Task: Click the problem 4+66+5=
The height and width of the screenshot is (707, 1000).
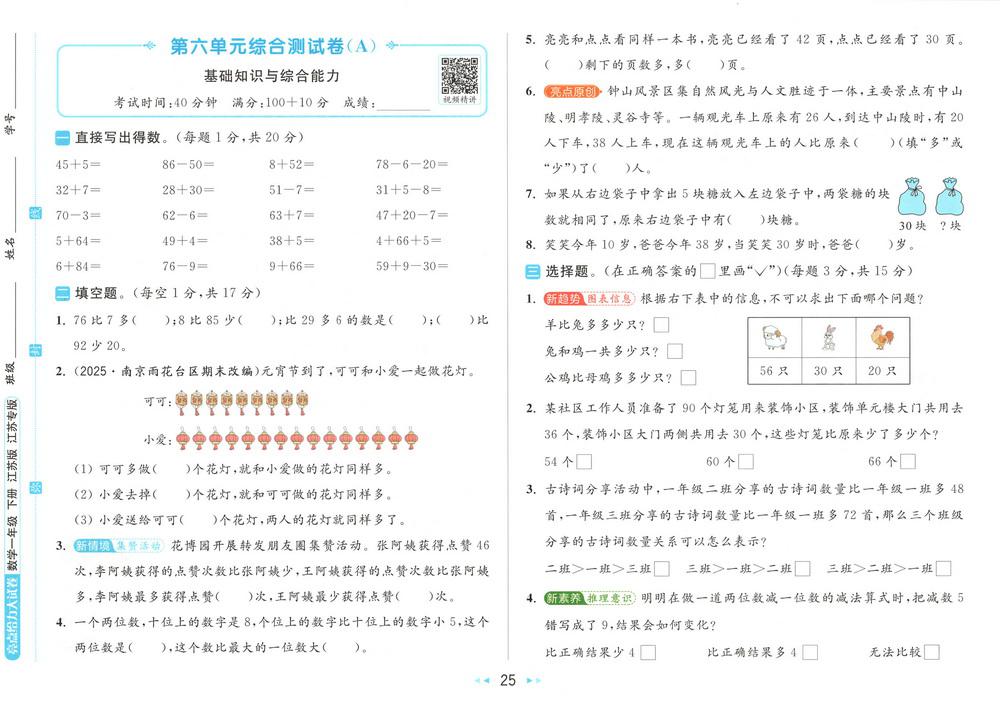Action: (x=409, y=241)
